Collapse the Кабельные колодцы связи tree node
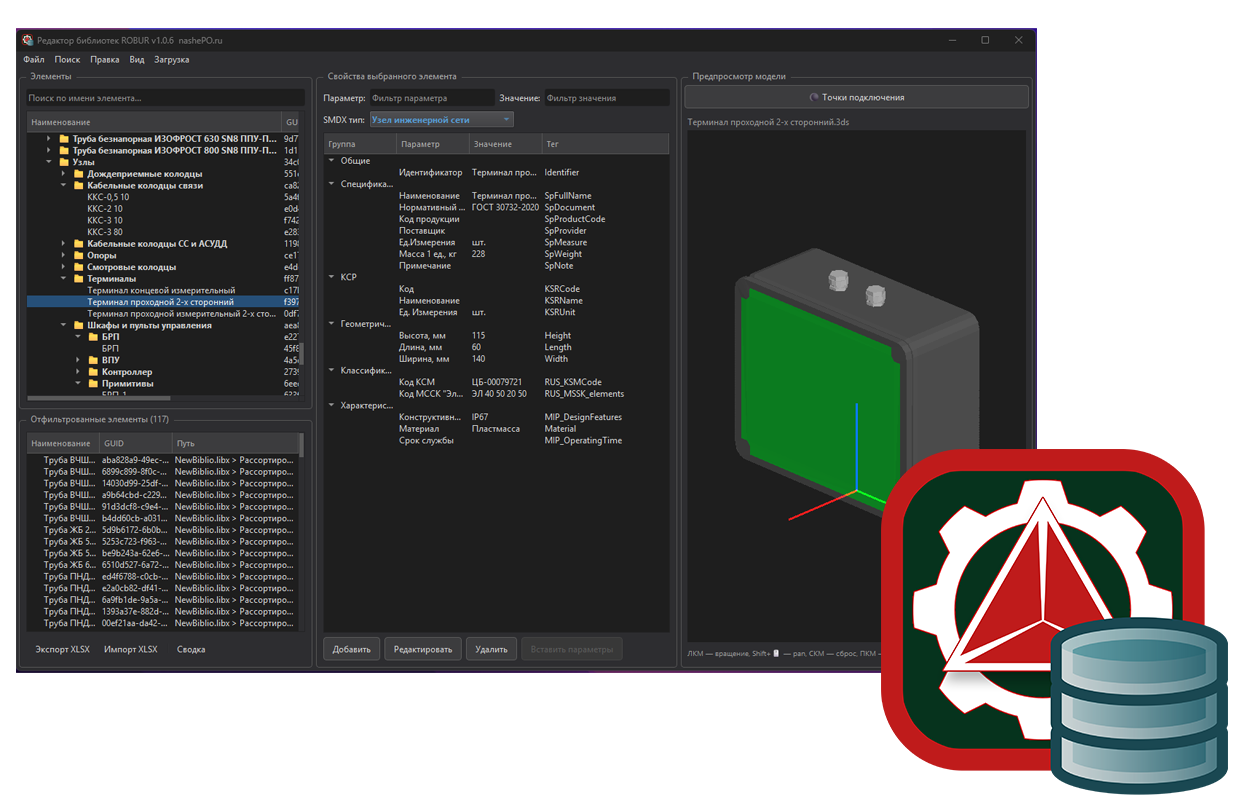 point(63,185)
